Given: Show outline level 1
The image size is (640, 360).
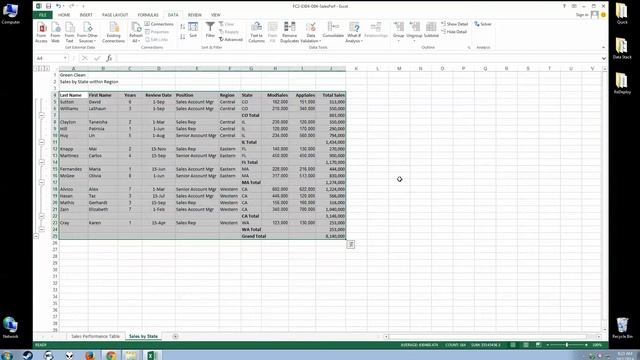Looking at the screenshot, I should (37, 69).
